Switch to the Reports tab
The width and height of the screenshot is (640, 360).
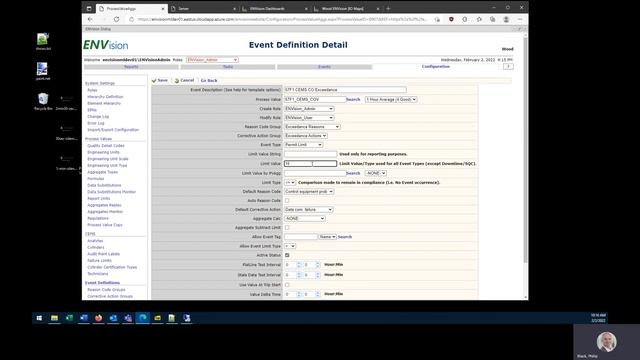(x=131, y=67)
